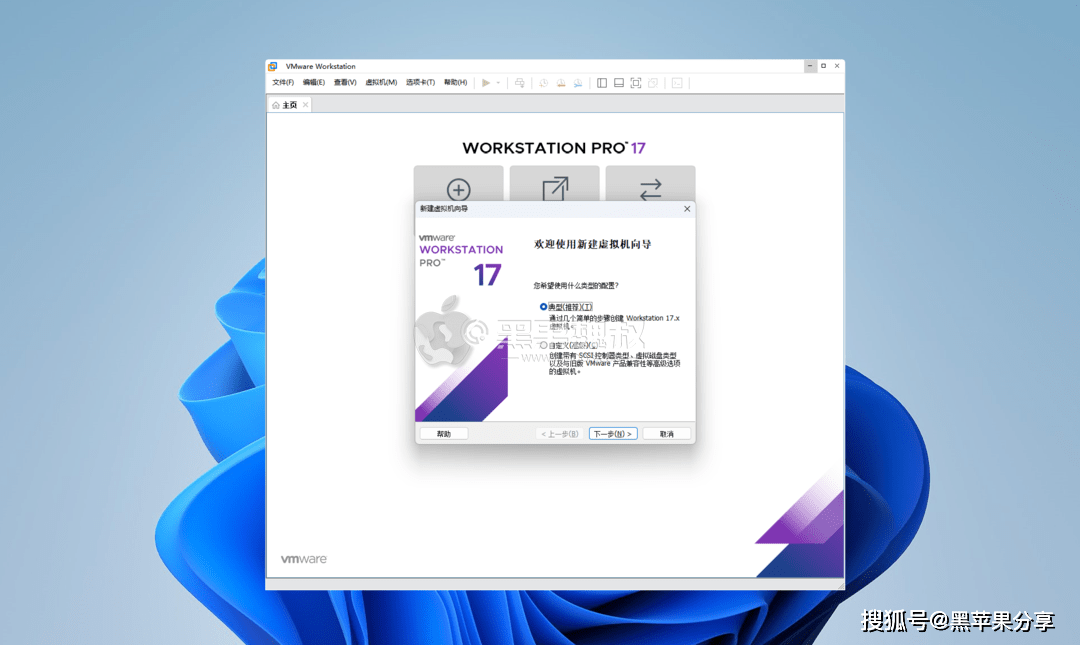Close the VMware Workstation window
The height and width of the screenshot is (645, 1080).
click(x=837, y=66)
